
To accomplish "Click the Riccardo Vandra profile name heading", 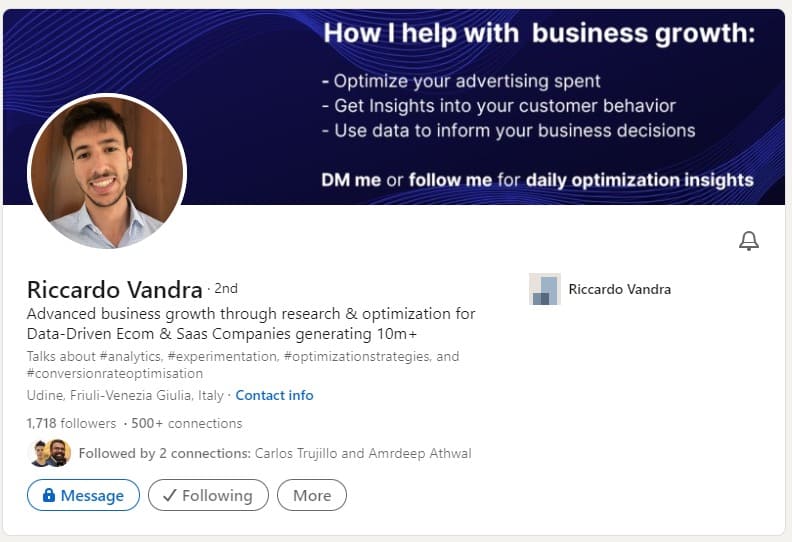I will pyautogui.click(x=114, y=290).
